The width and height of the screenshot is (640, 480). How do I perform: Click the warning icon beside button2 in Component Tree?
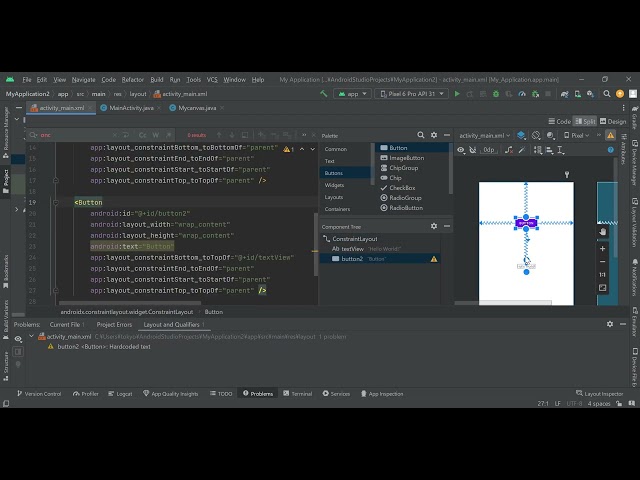[434, 259]
